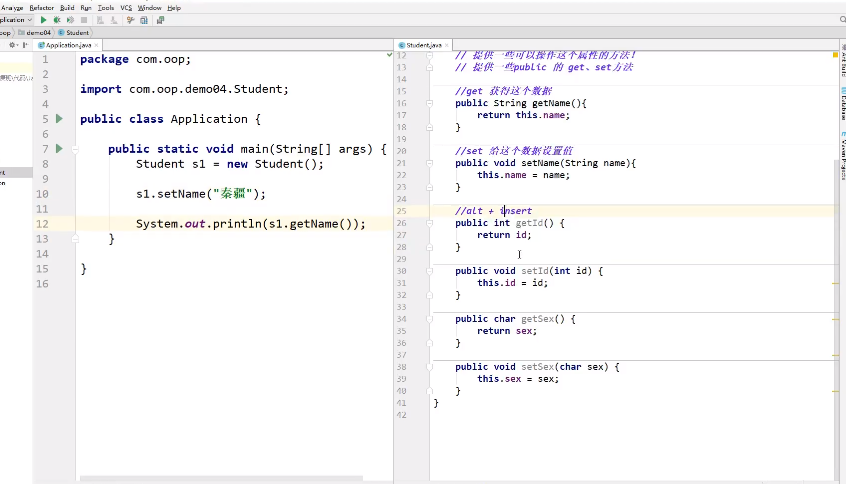Open the SDK settings wrench icon in toolbar
This screenshot has width=846, height=484.
pos(130,20)
